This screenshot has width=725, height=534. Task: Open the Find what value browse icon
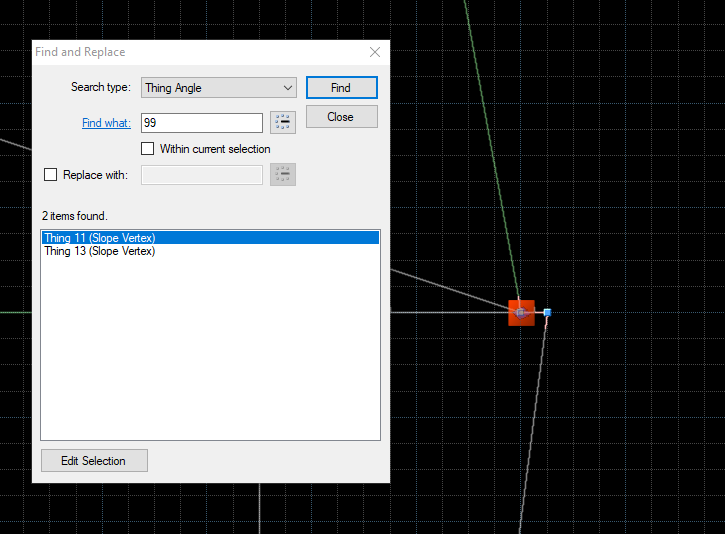pyautogui.click(x=283, y=123)
